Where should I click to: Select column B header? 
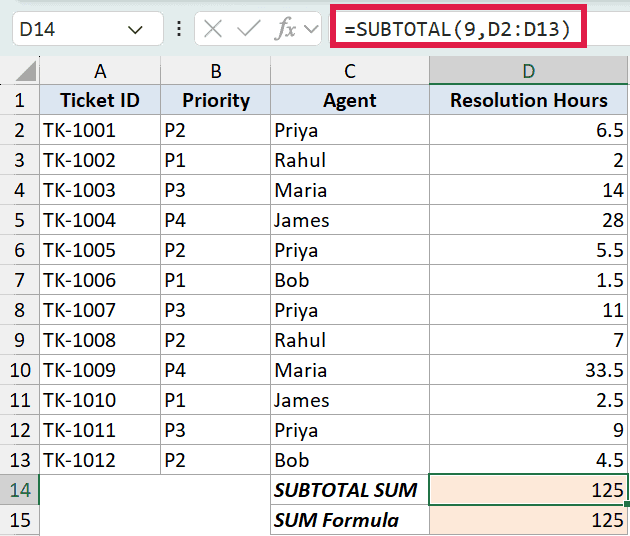216,71
